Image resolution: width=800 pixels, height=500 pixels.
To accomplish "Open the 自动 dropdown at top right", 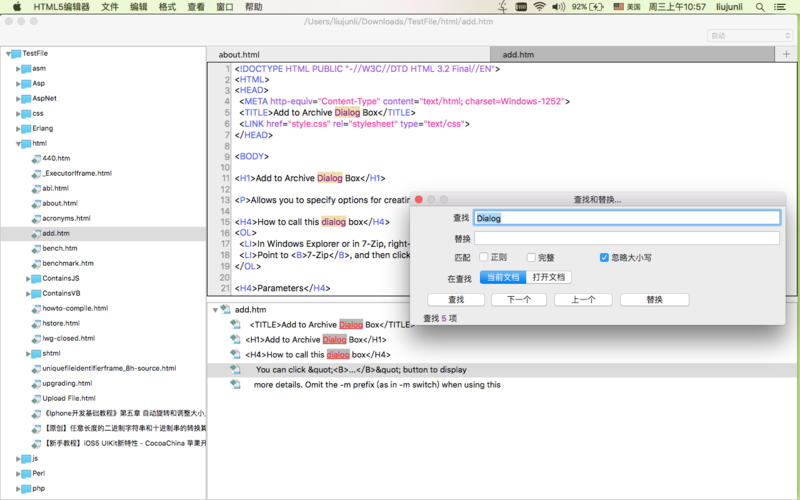I will 750,36.
